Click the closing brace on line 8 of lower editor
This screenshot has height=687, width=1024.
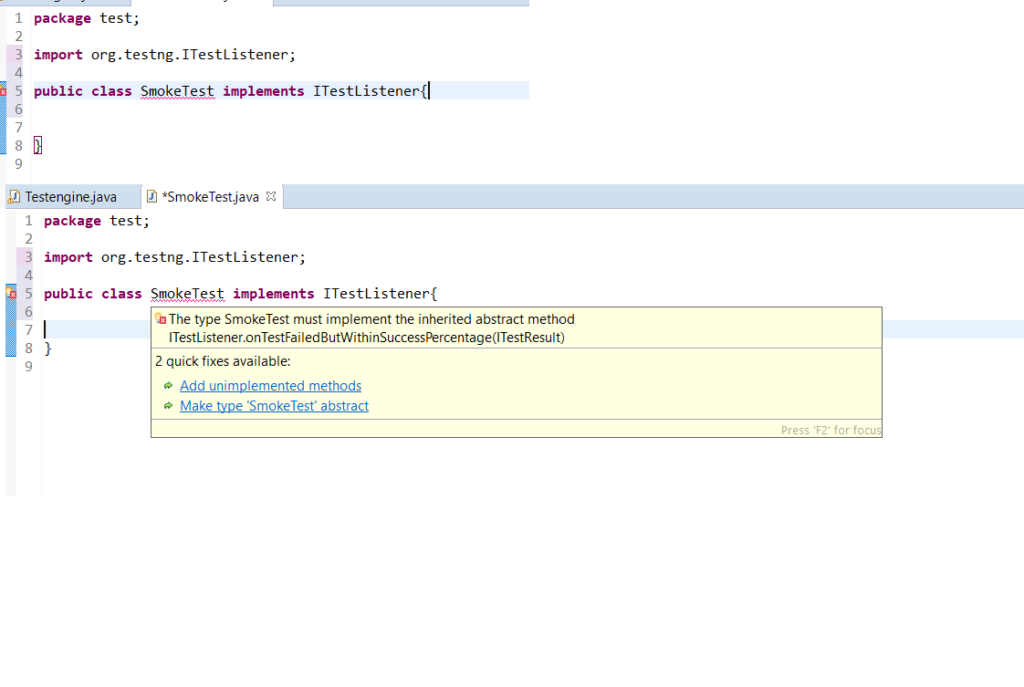tap(48, 348)
